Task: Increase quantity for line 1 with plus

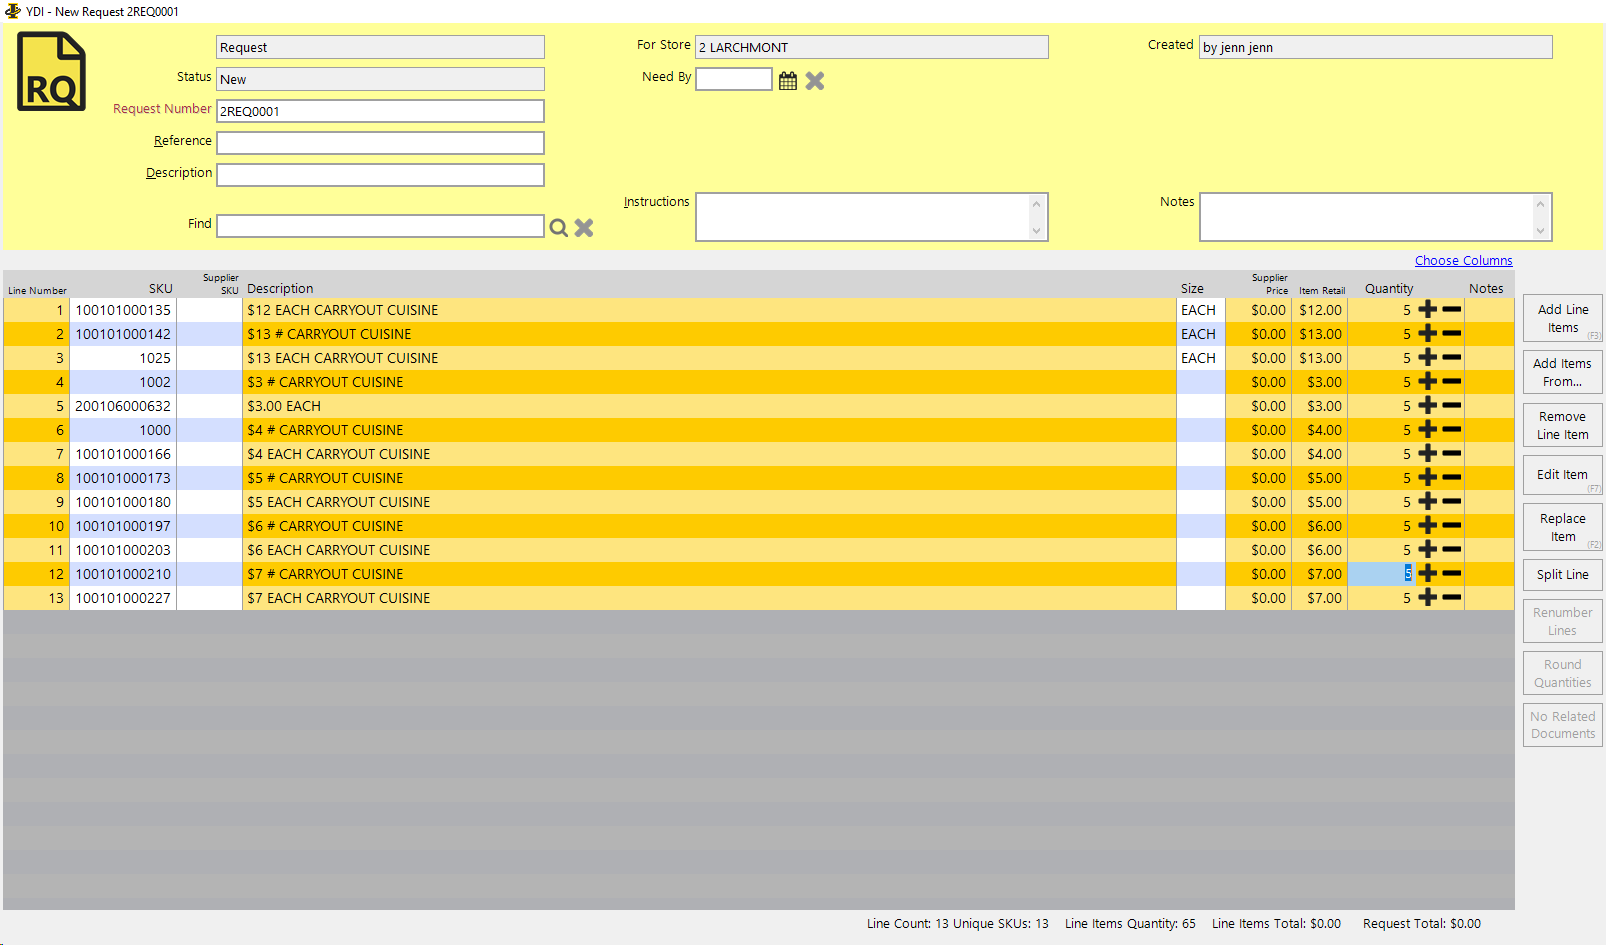Action: click(1428, 310)
